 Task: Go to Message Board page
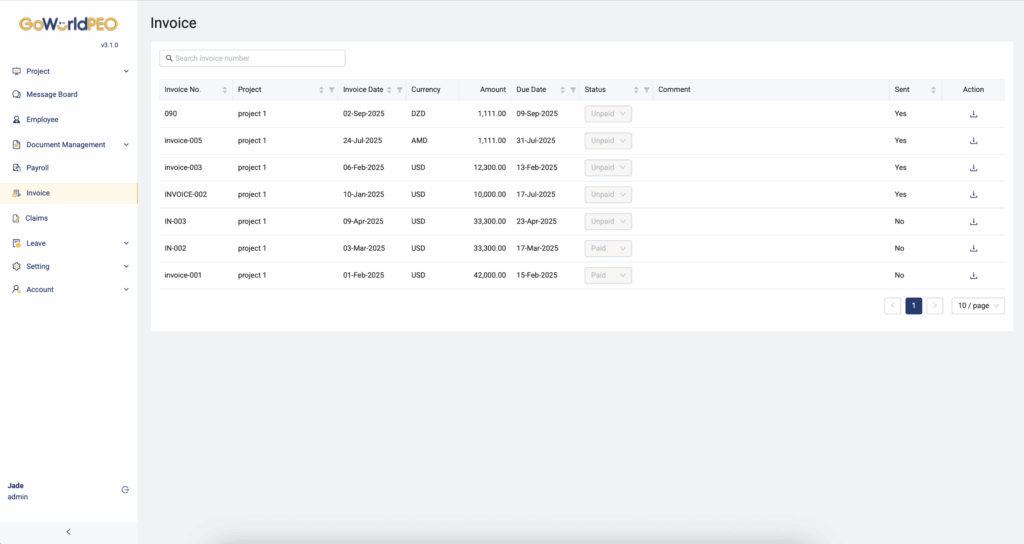coord(51,95)
